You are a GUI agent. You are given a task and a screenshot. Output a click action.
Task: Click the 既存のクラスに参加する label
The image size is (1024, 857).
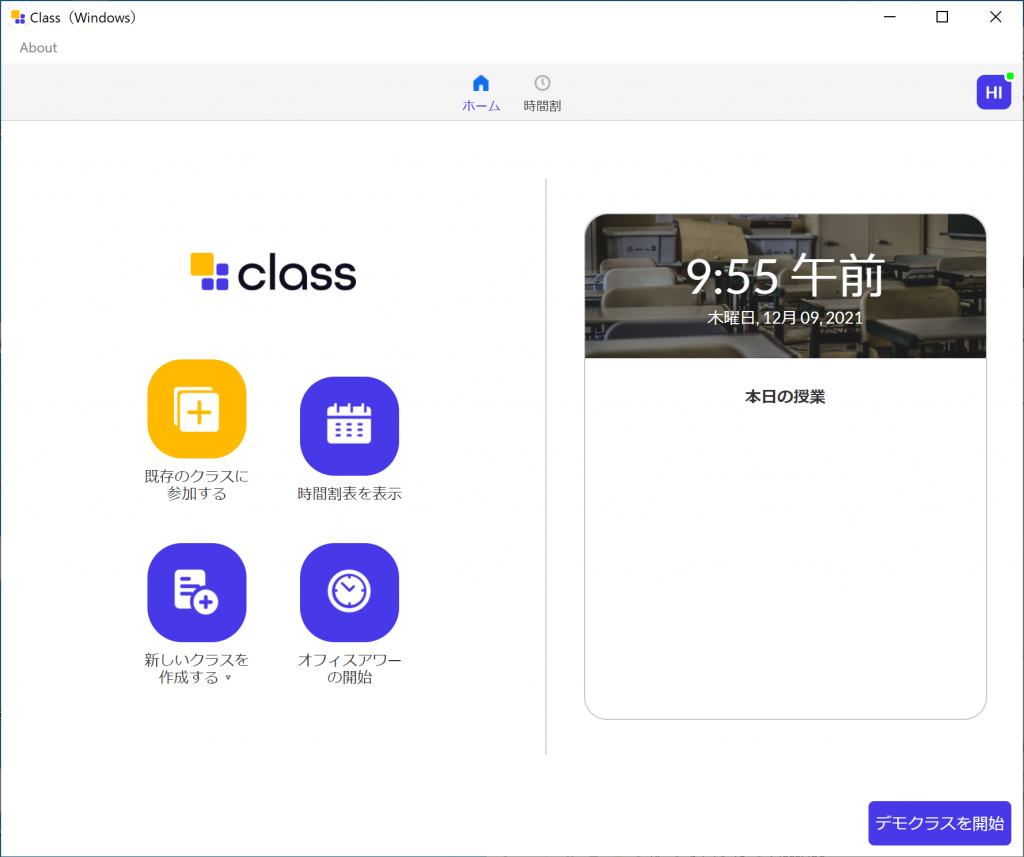[197, 485]
